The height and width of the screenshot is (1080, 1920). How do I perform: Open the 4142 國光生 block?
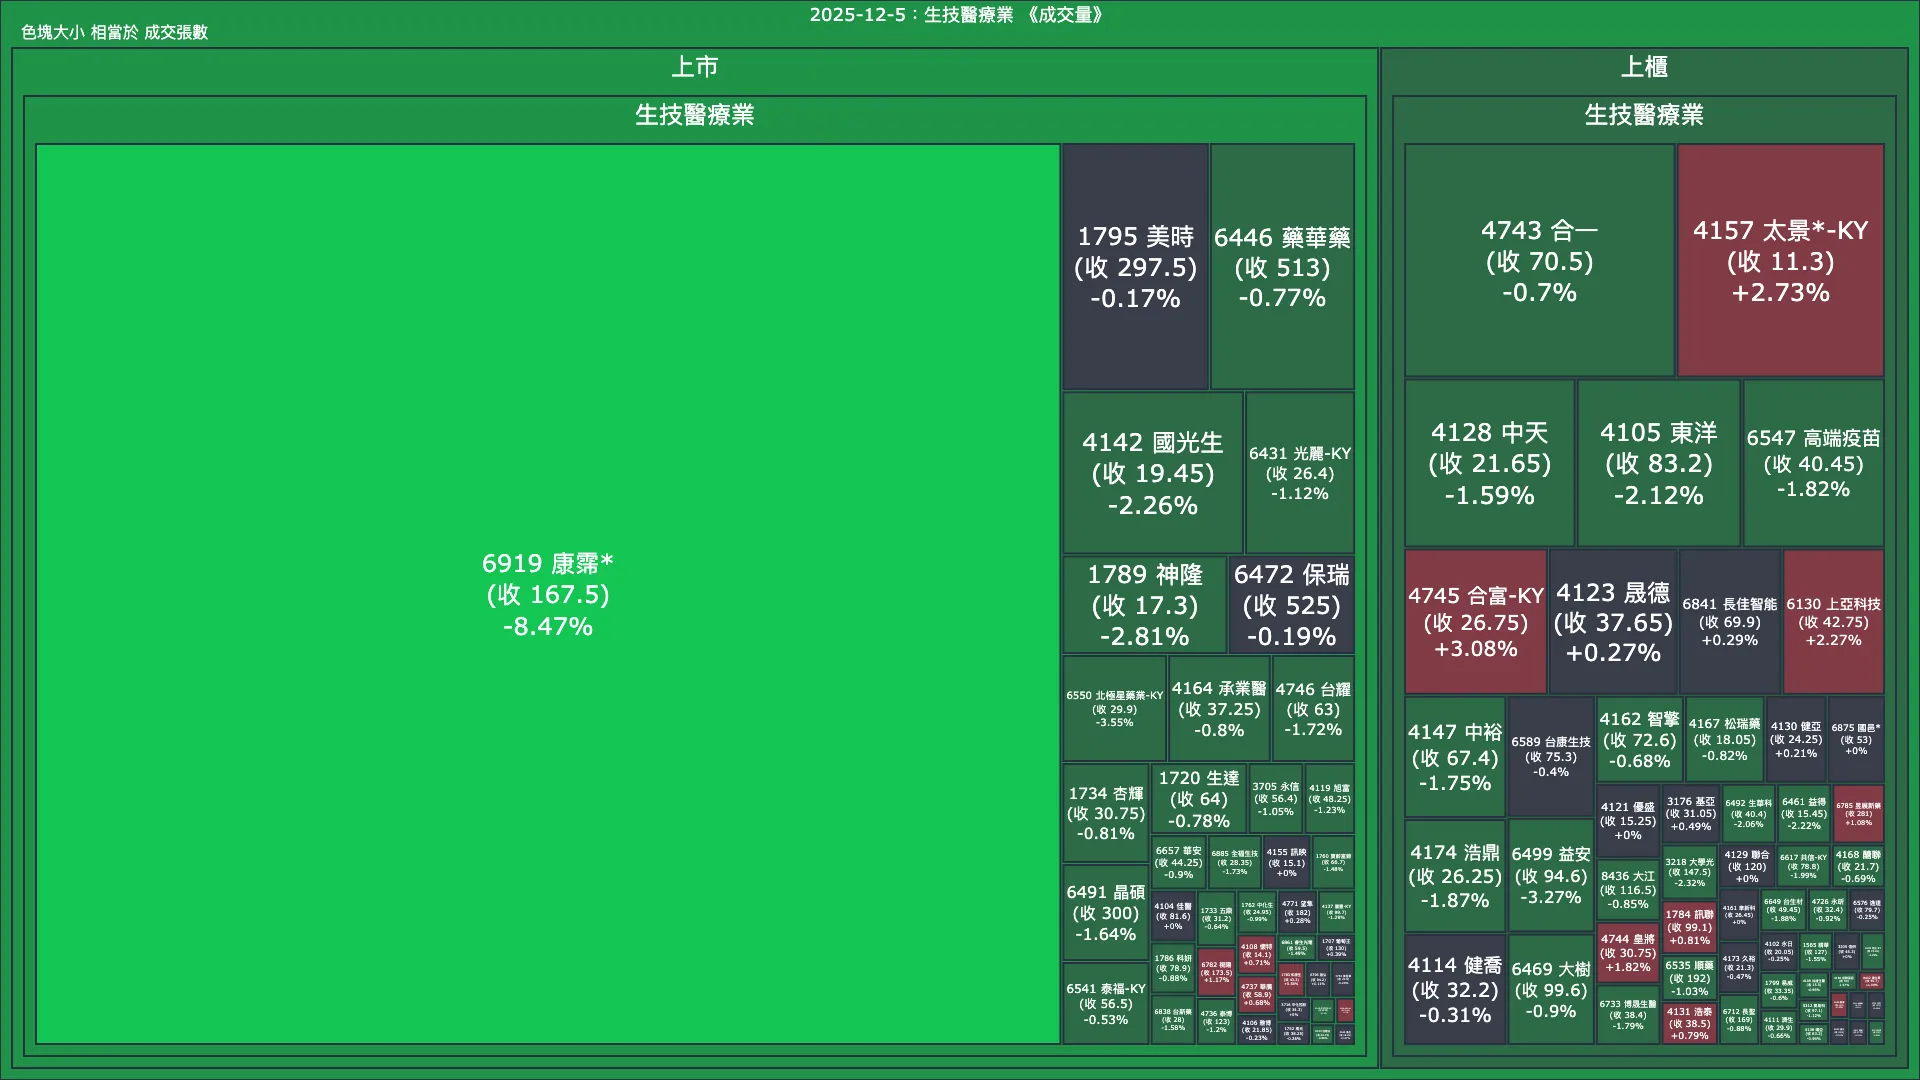(x=1152, y=473)
